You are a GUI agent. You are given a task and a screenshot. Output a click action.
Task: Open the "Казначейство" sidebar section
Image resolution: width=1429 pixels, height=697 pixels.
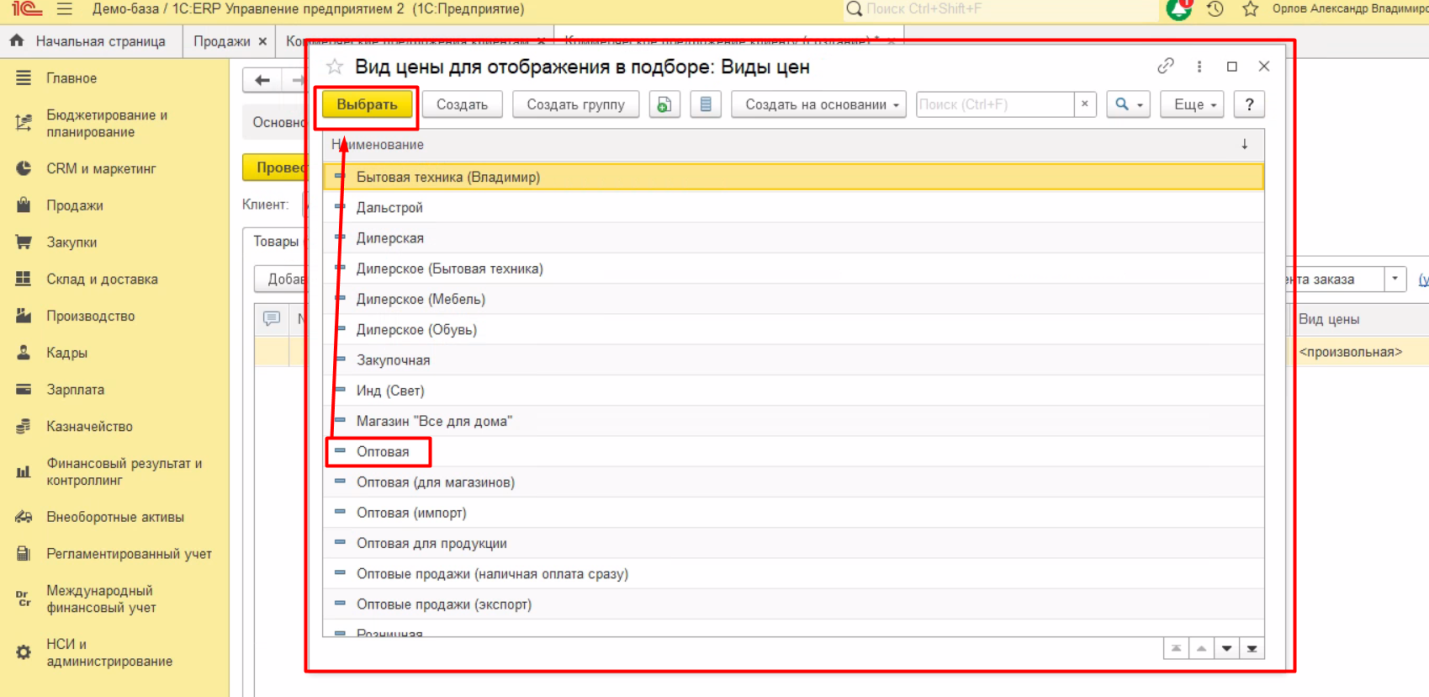tap(89, 426)
